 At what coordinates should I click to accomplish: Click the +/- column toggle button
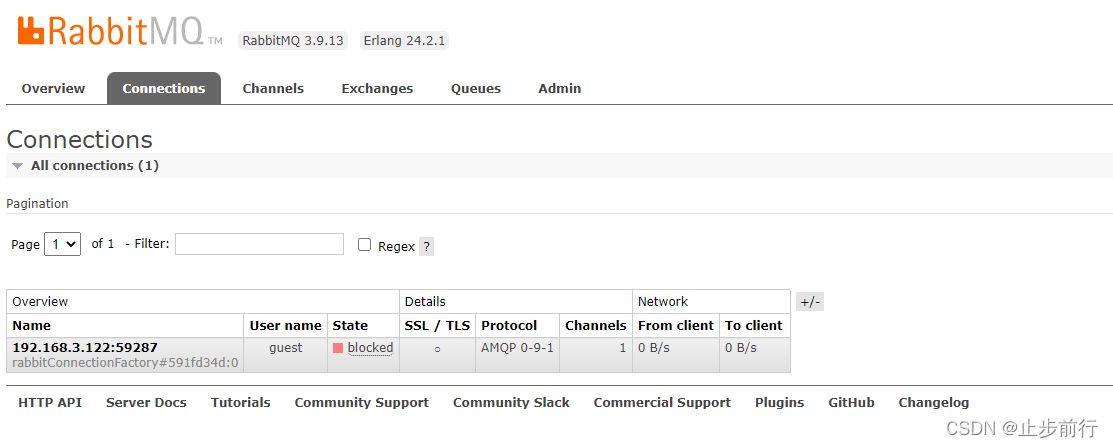(810, 302)
